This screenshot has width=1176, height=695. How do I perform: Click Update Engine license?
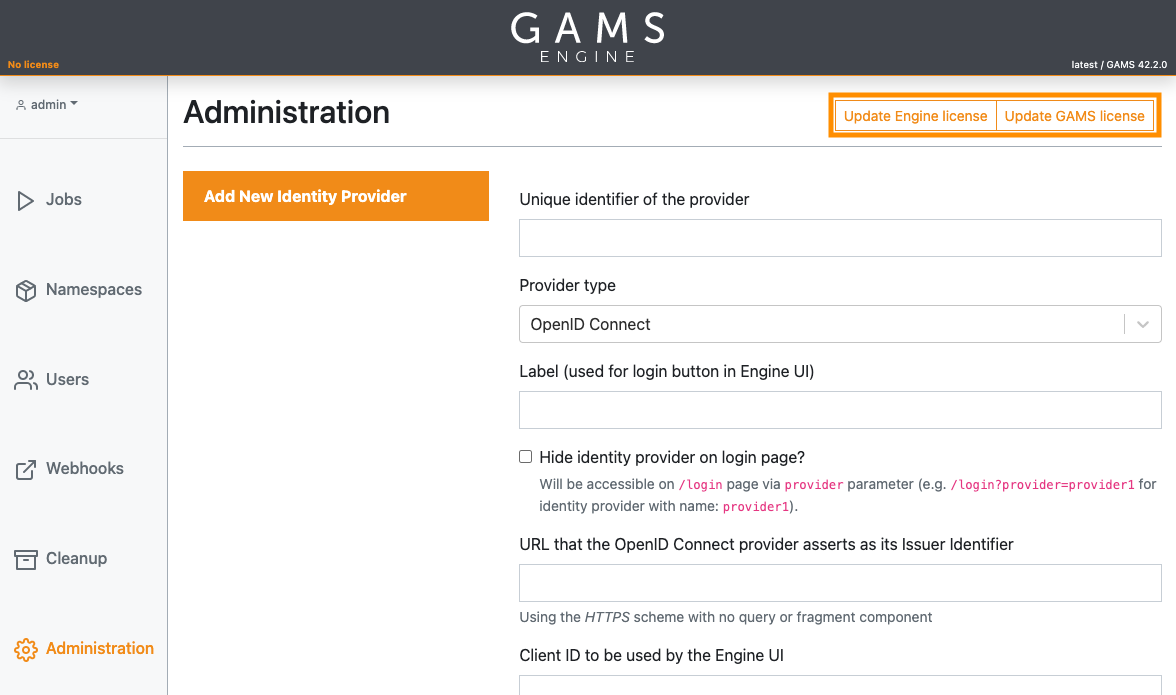914,116
